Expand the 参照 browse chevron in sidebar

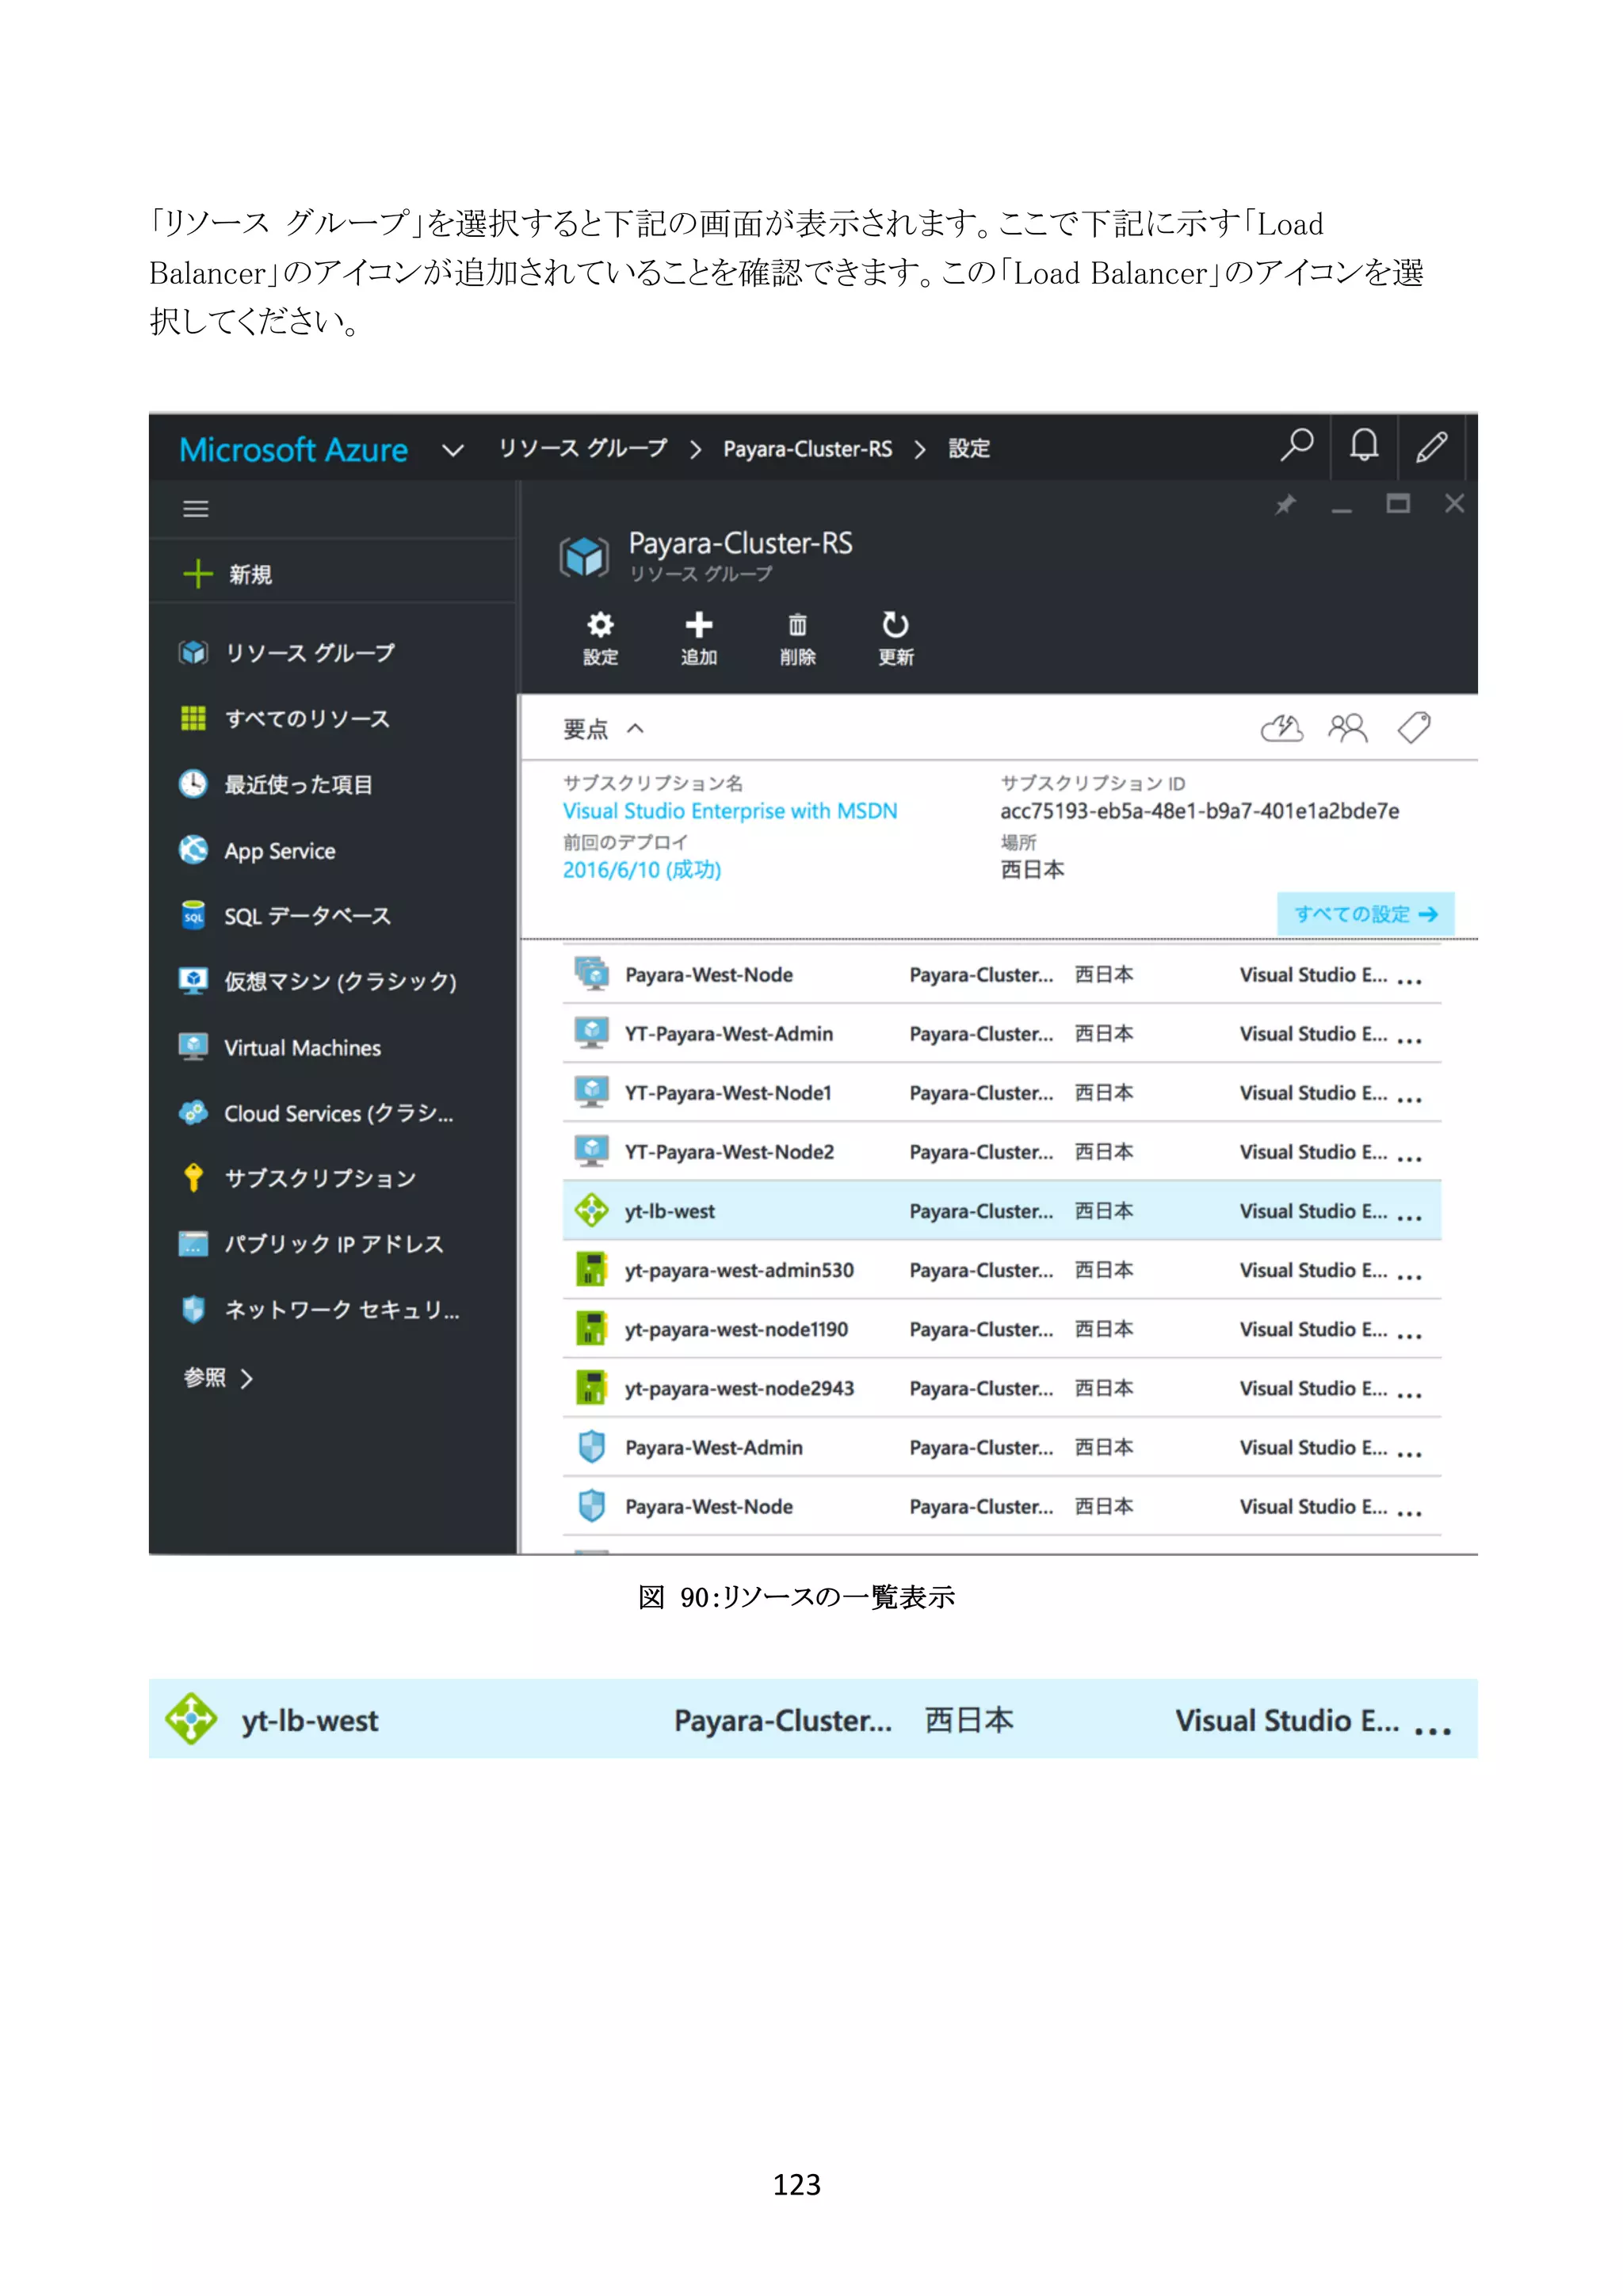pyautogui.click(x=247, y=1379)
